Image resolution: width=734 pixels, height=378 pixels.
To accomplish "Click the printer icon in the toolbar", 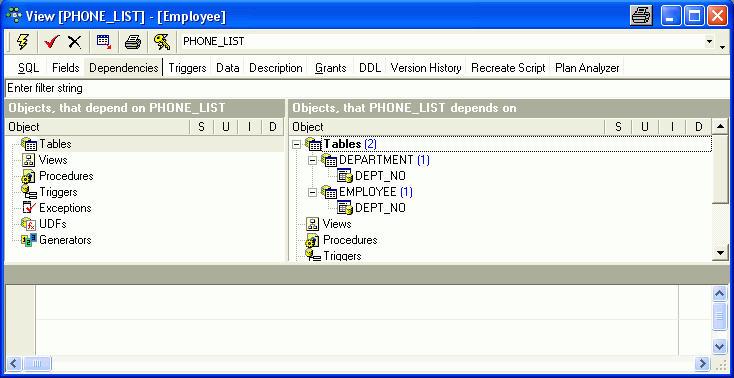I will [133, 42].
